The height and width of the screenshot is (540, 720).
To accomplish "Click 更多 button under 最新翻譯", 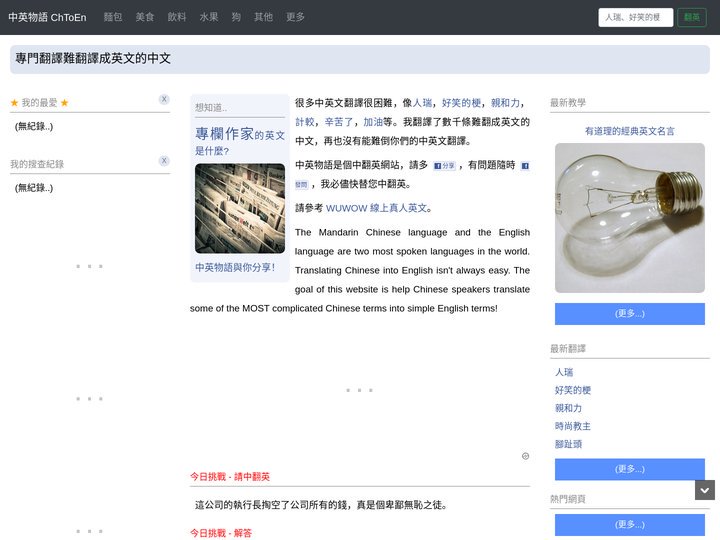I will coord(630,469).
